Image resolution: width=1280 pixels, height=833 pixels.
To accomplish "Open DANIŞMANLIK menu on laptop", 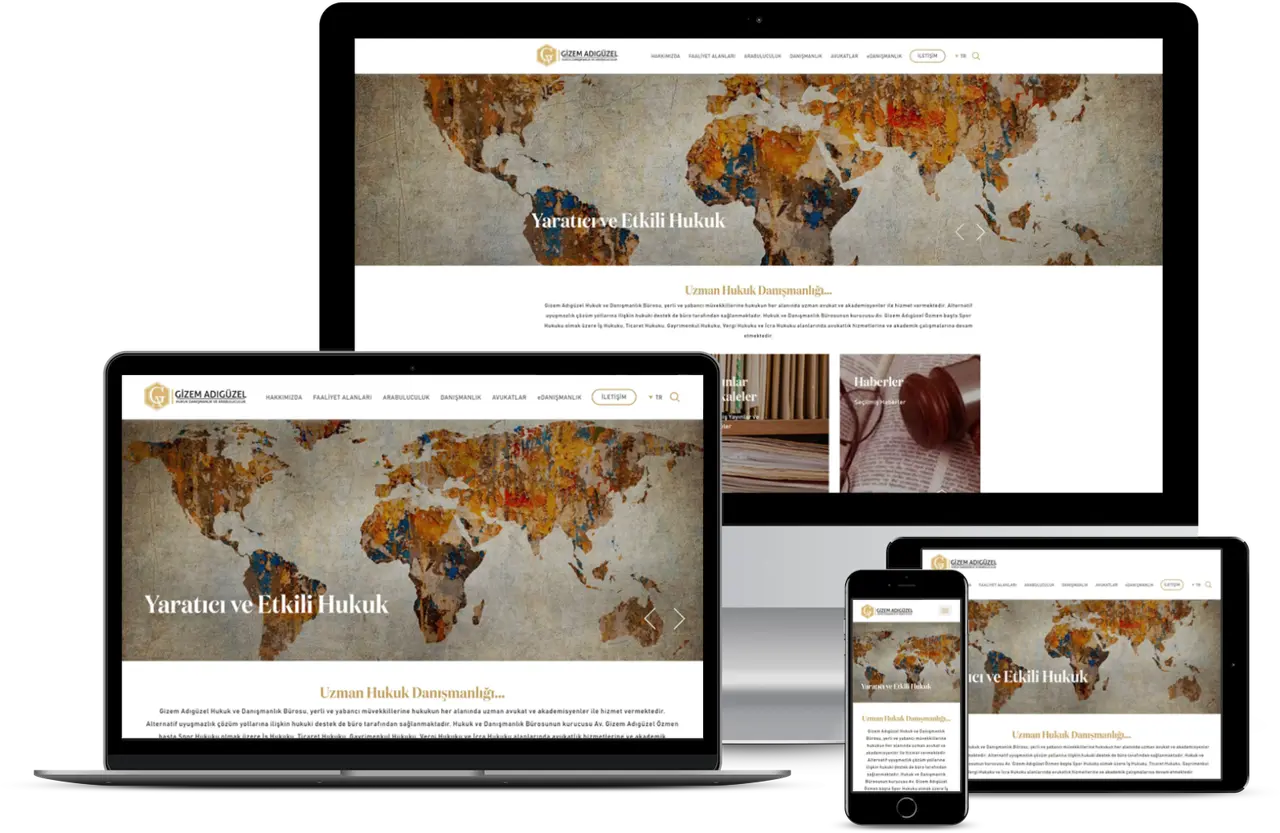I will 461,397.
